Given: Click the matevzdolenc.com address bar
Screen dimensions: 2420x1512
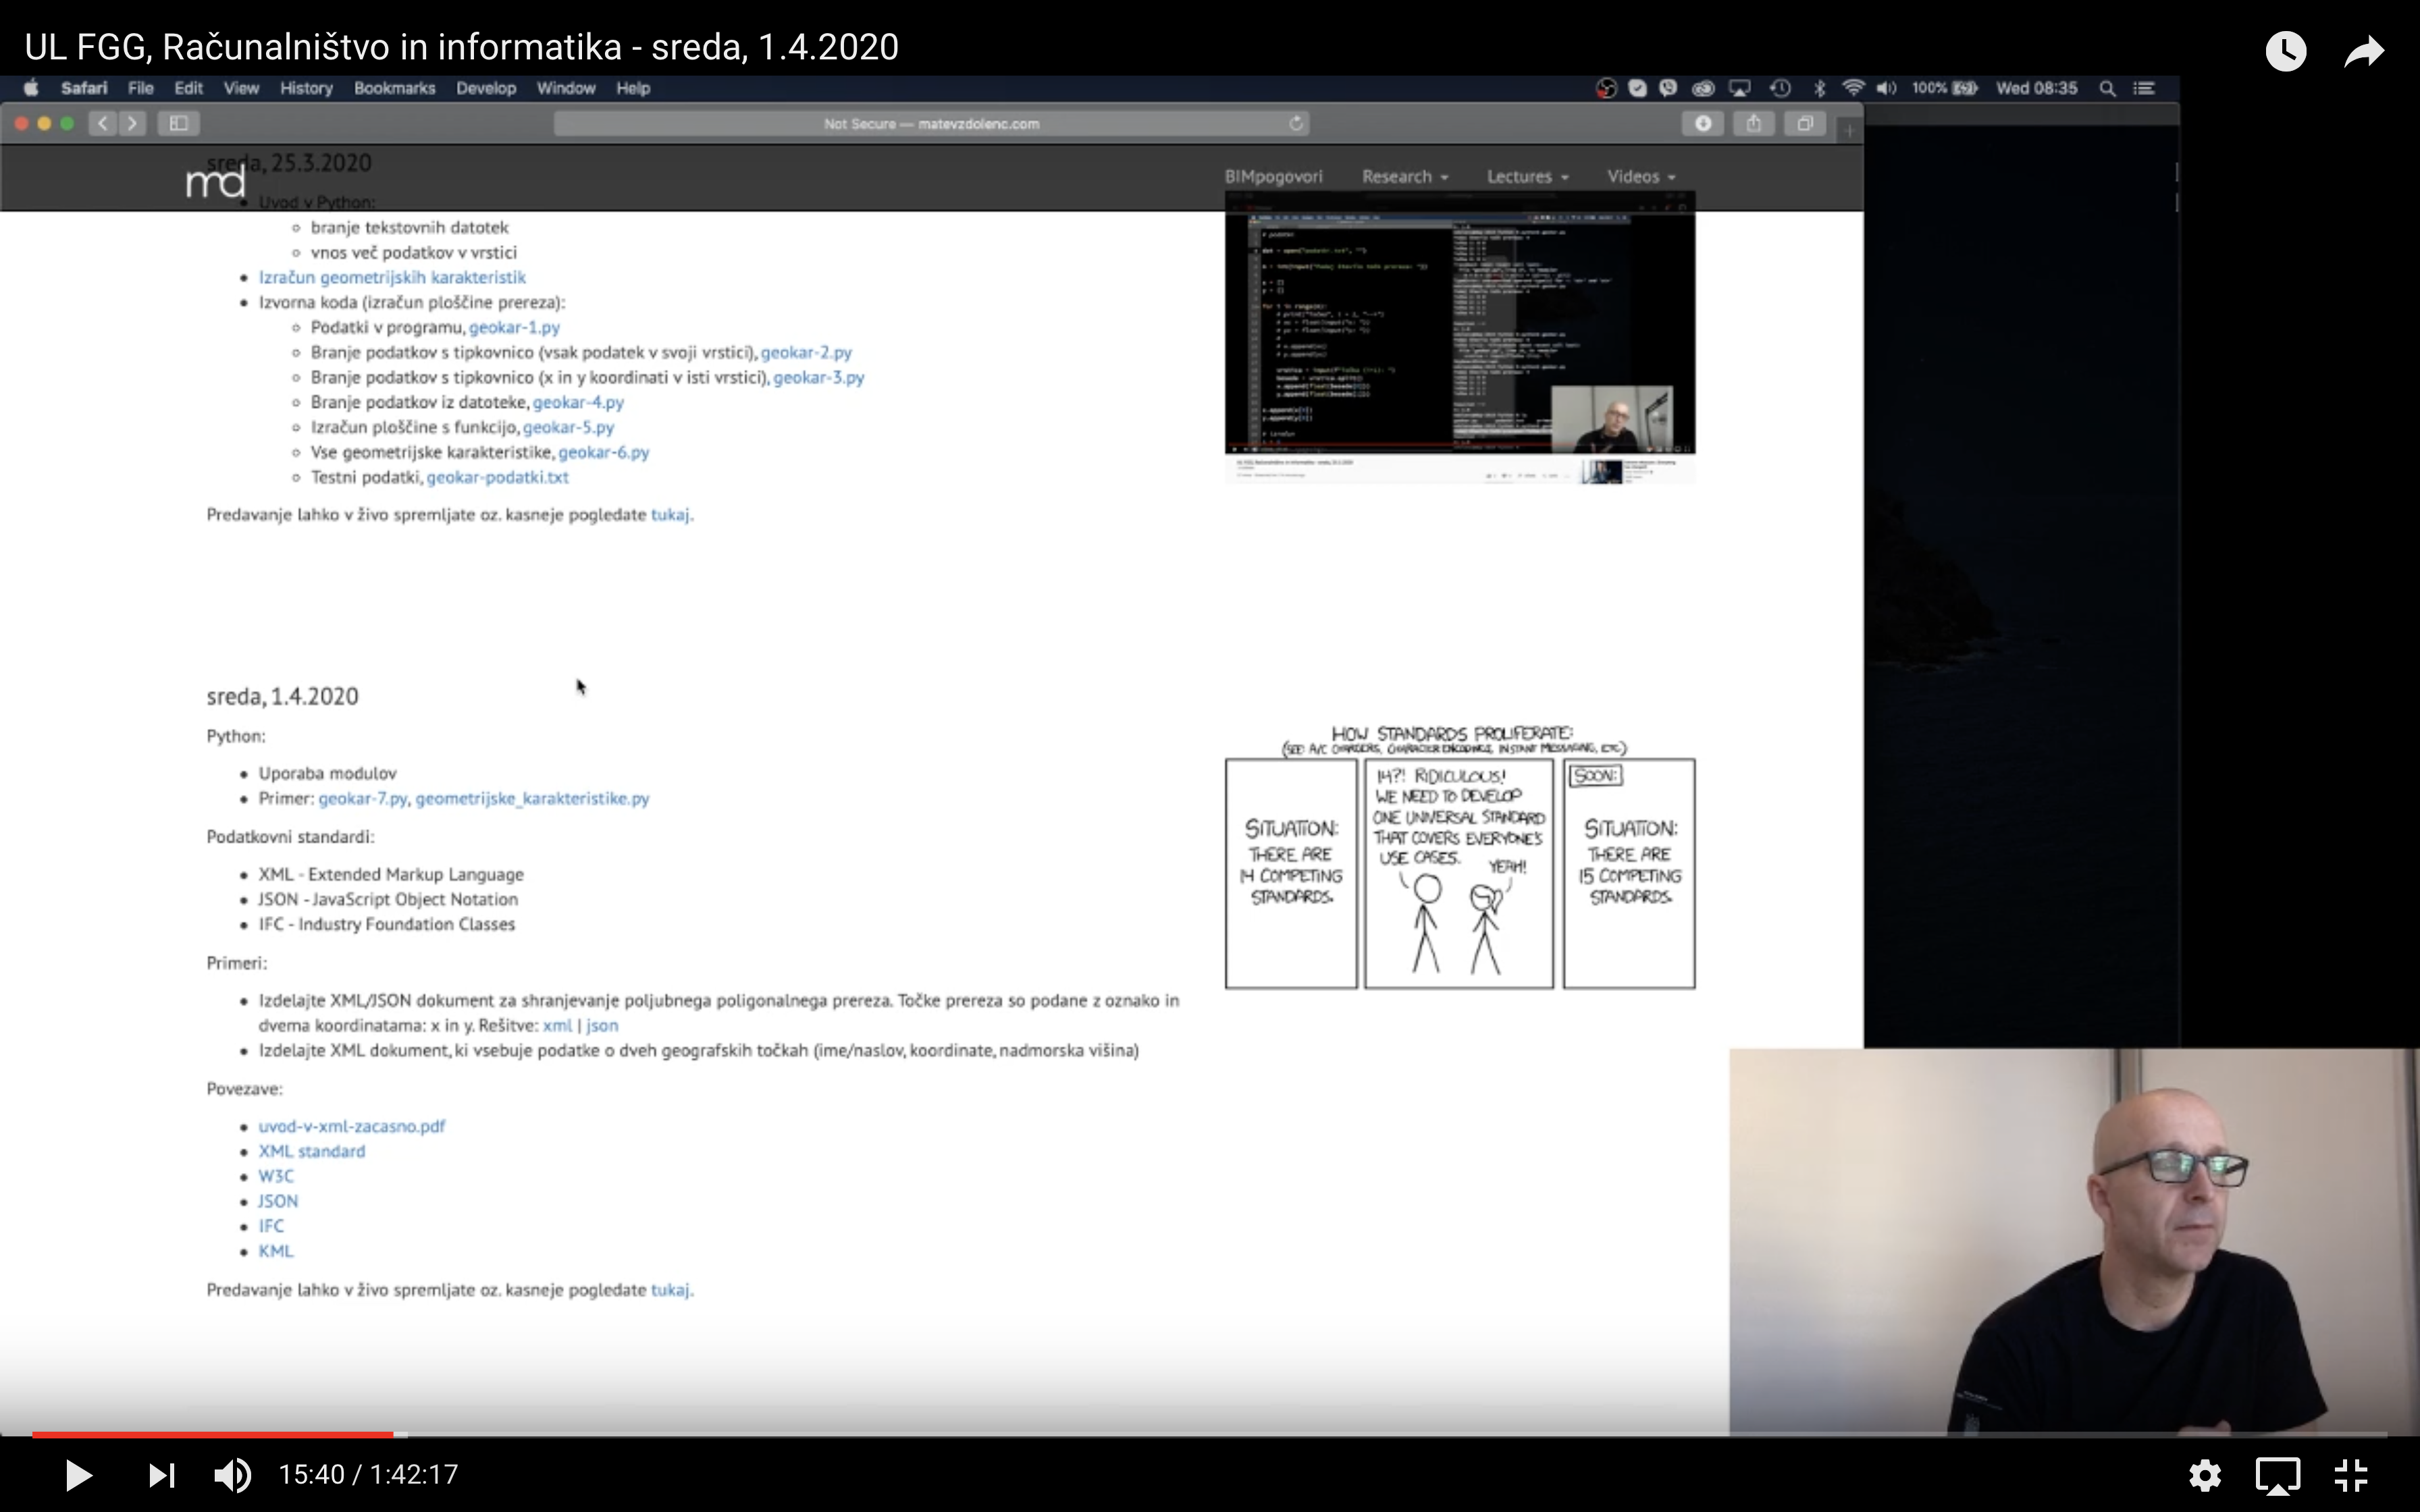Looking at the screenshot, I should (931, 123).
